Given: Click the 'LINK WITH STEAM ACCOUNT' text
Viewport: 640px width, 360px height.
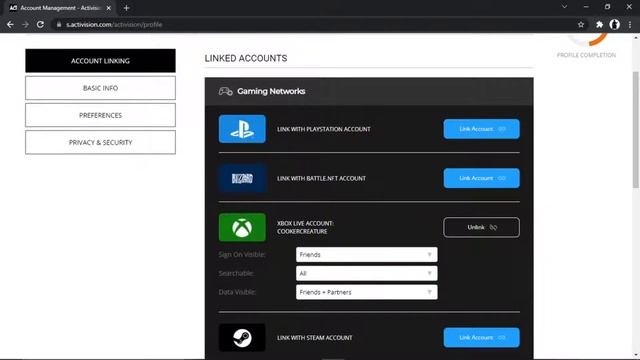Looking at the screenshot, I should pos(315,338).
